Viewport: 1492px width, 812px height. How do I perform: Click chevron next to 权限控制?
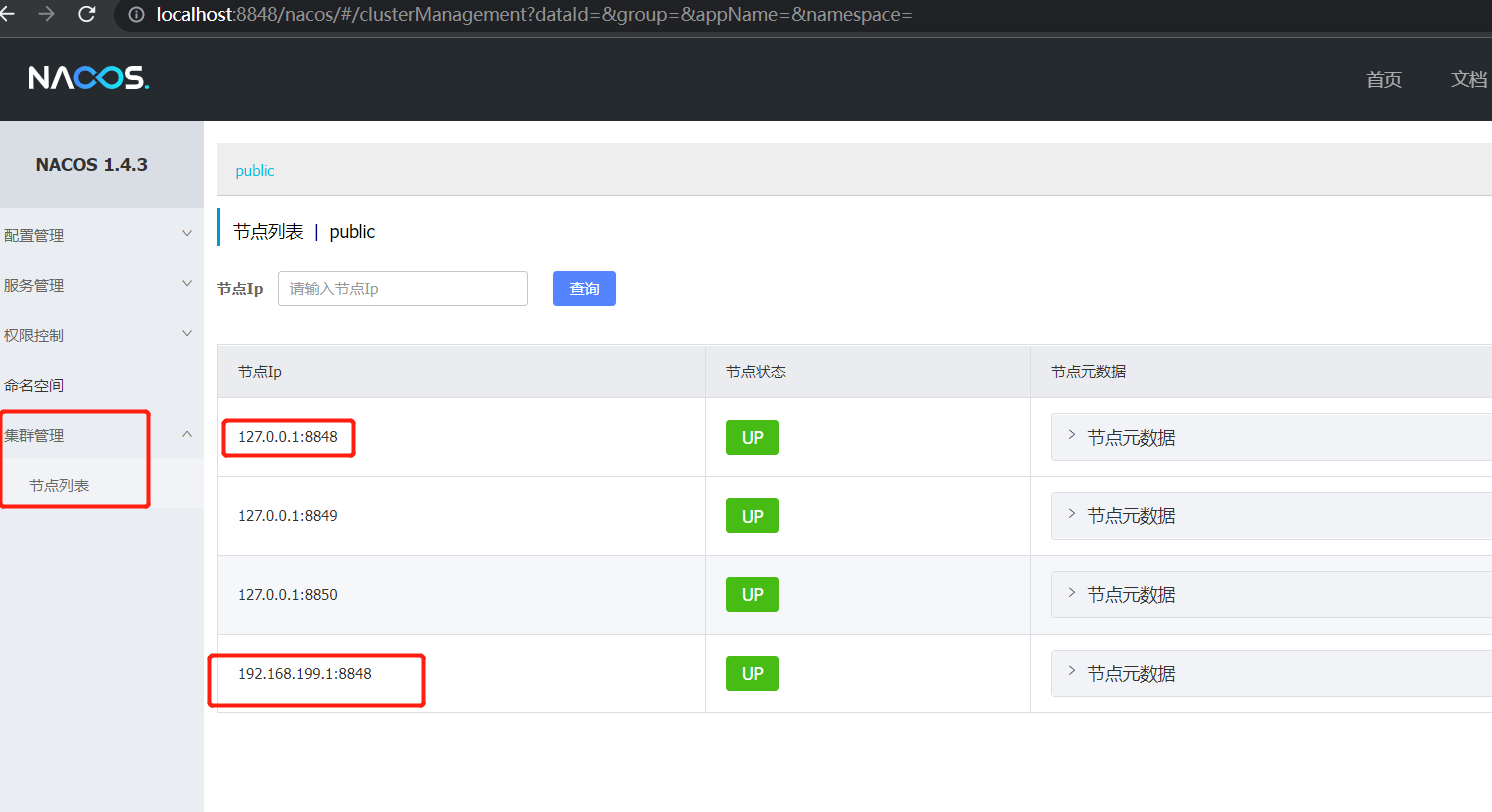coord(187,333)
